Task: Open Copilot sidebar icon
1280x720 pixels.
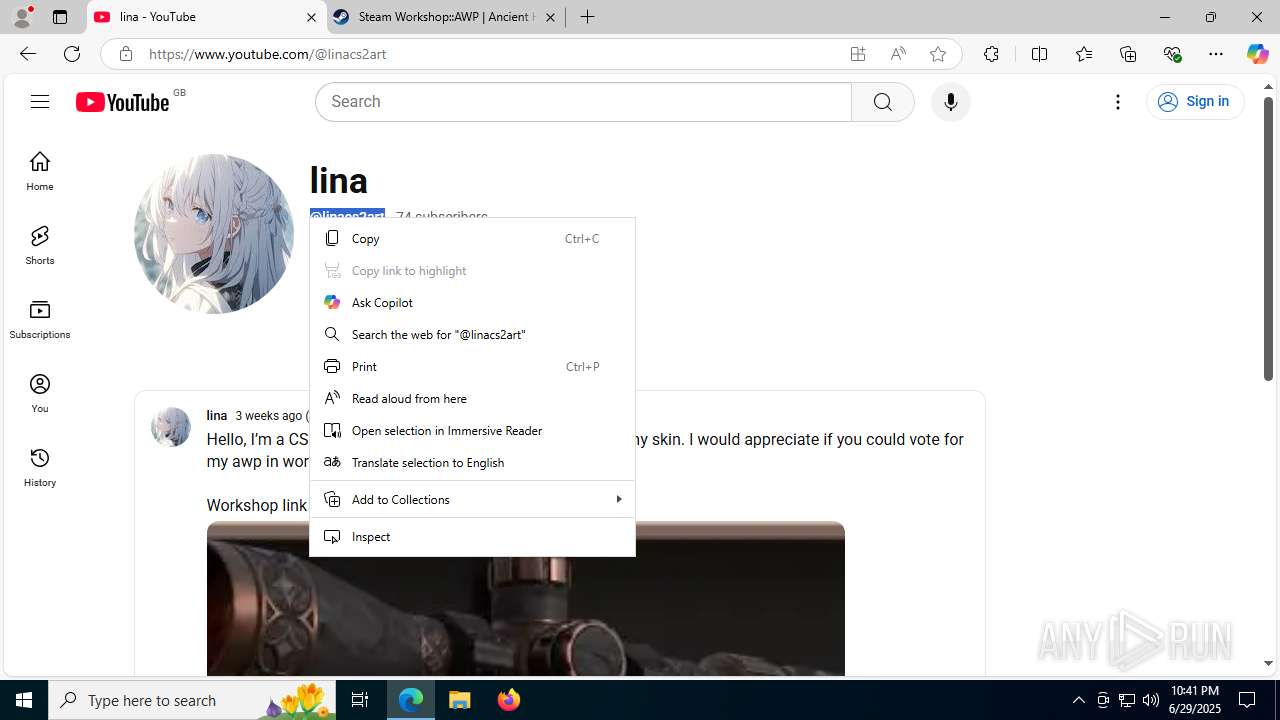Action: pos(1257,54)
